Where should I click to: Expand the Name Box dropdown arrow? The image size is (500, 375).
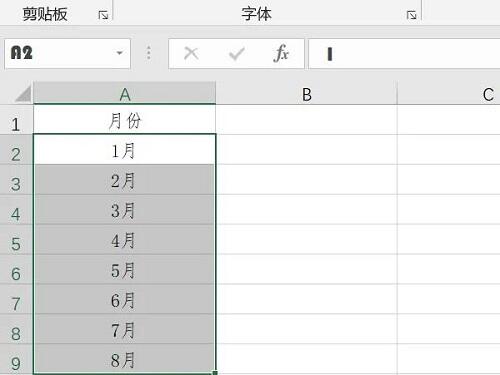[x=119, y=53]
